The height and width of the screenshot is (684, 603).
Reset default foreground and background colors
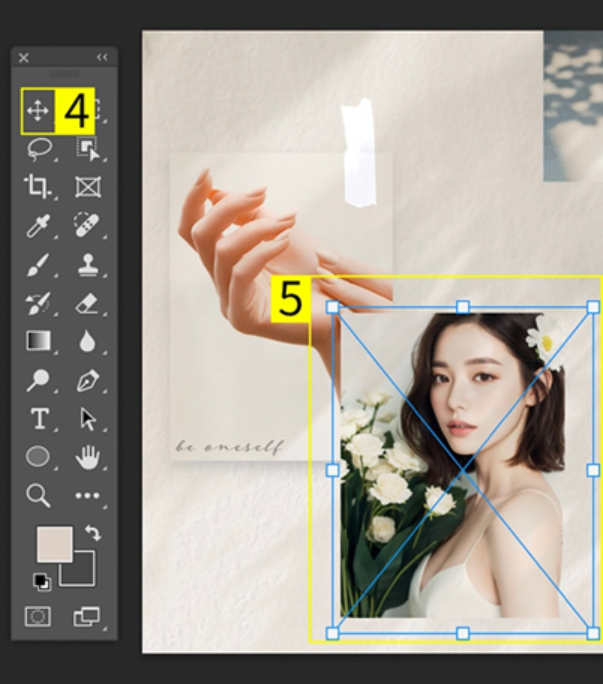(42, 582)
